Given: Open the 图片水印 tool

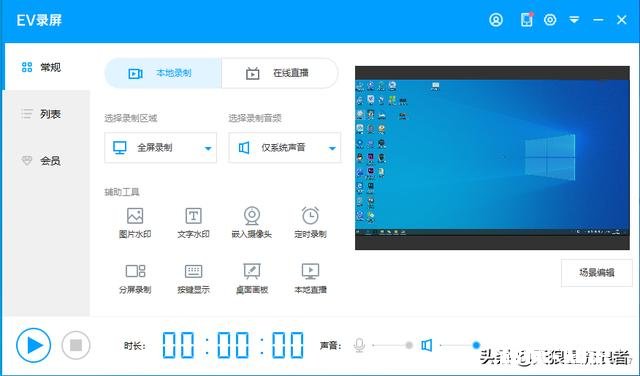Looking at the screenshot, I should pyautogui.click(x=135, y=222).
